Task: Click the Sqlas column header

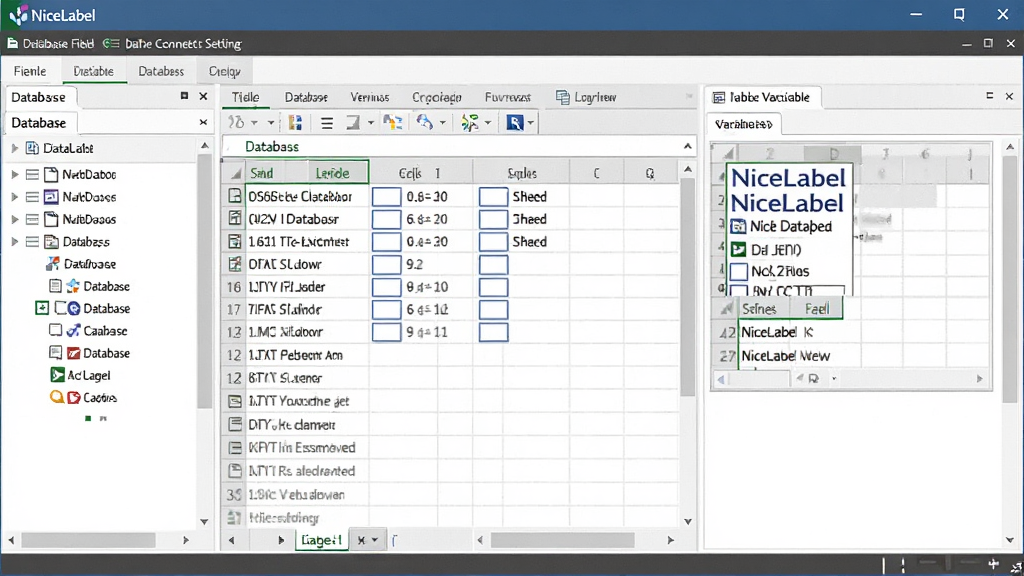Action: tap(521, 173)
